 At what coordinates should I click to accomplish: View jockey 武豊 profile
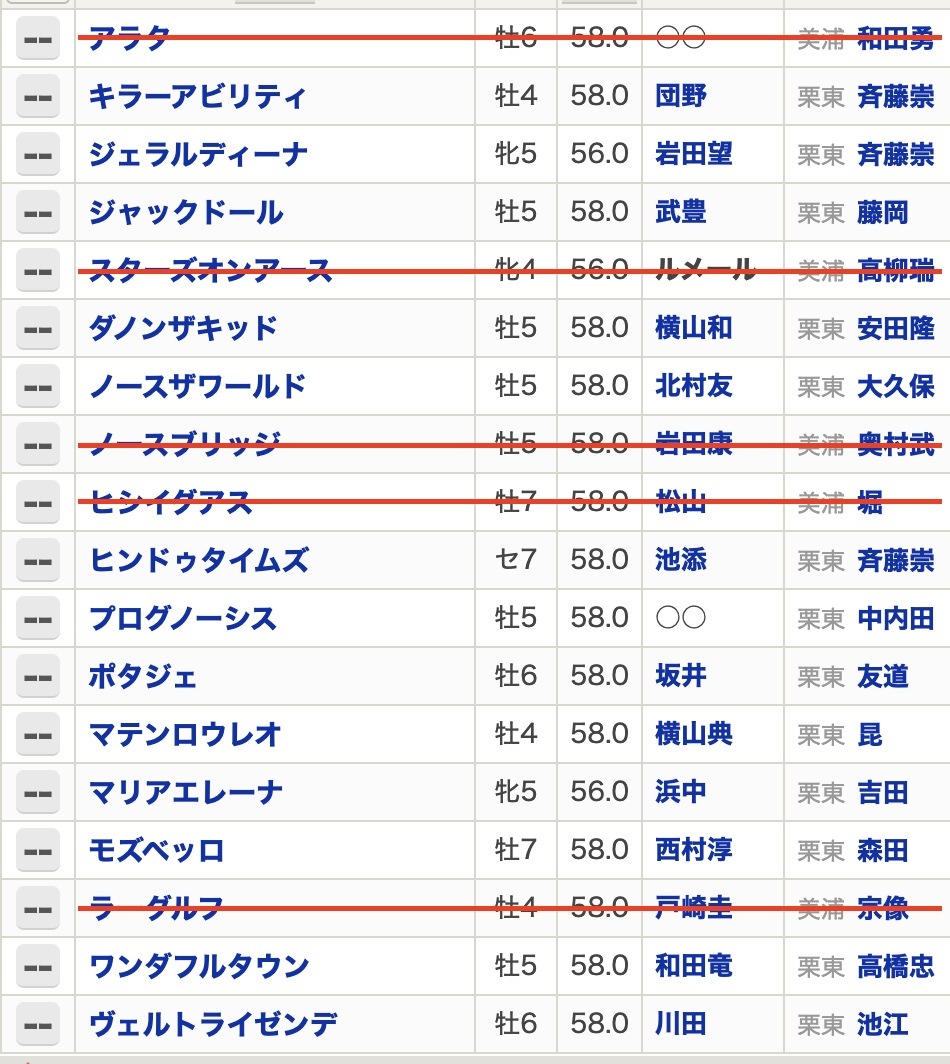(681, 212)
